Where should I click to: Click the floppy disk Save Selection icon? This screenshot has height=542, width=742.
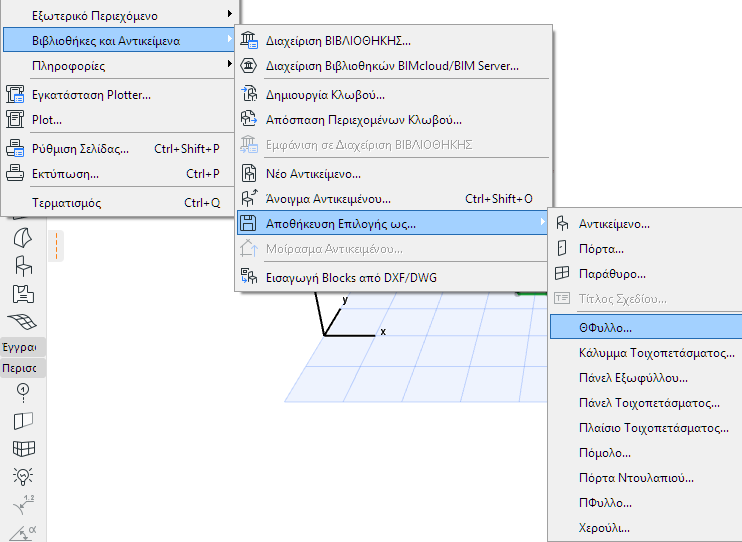[248, 223]
